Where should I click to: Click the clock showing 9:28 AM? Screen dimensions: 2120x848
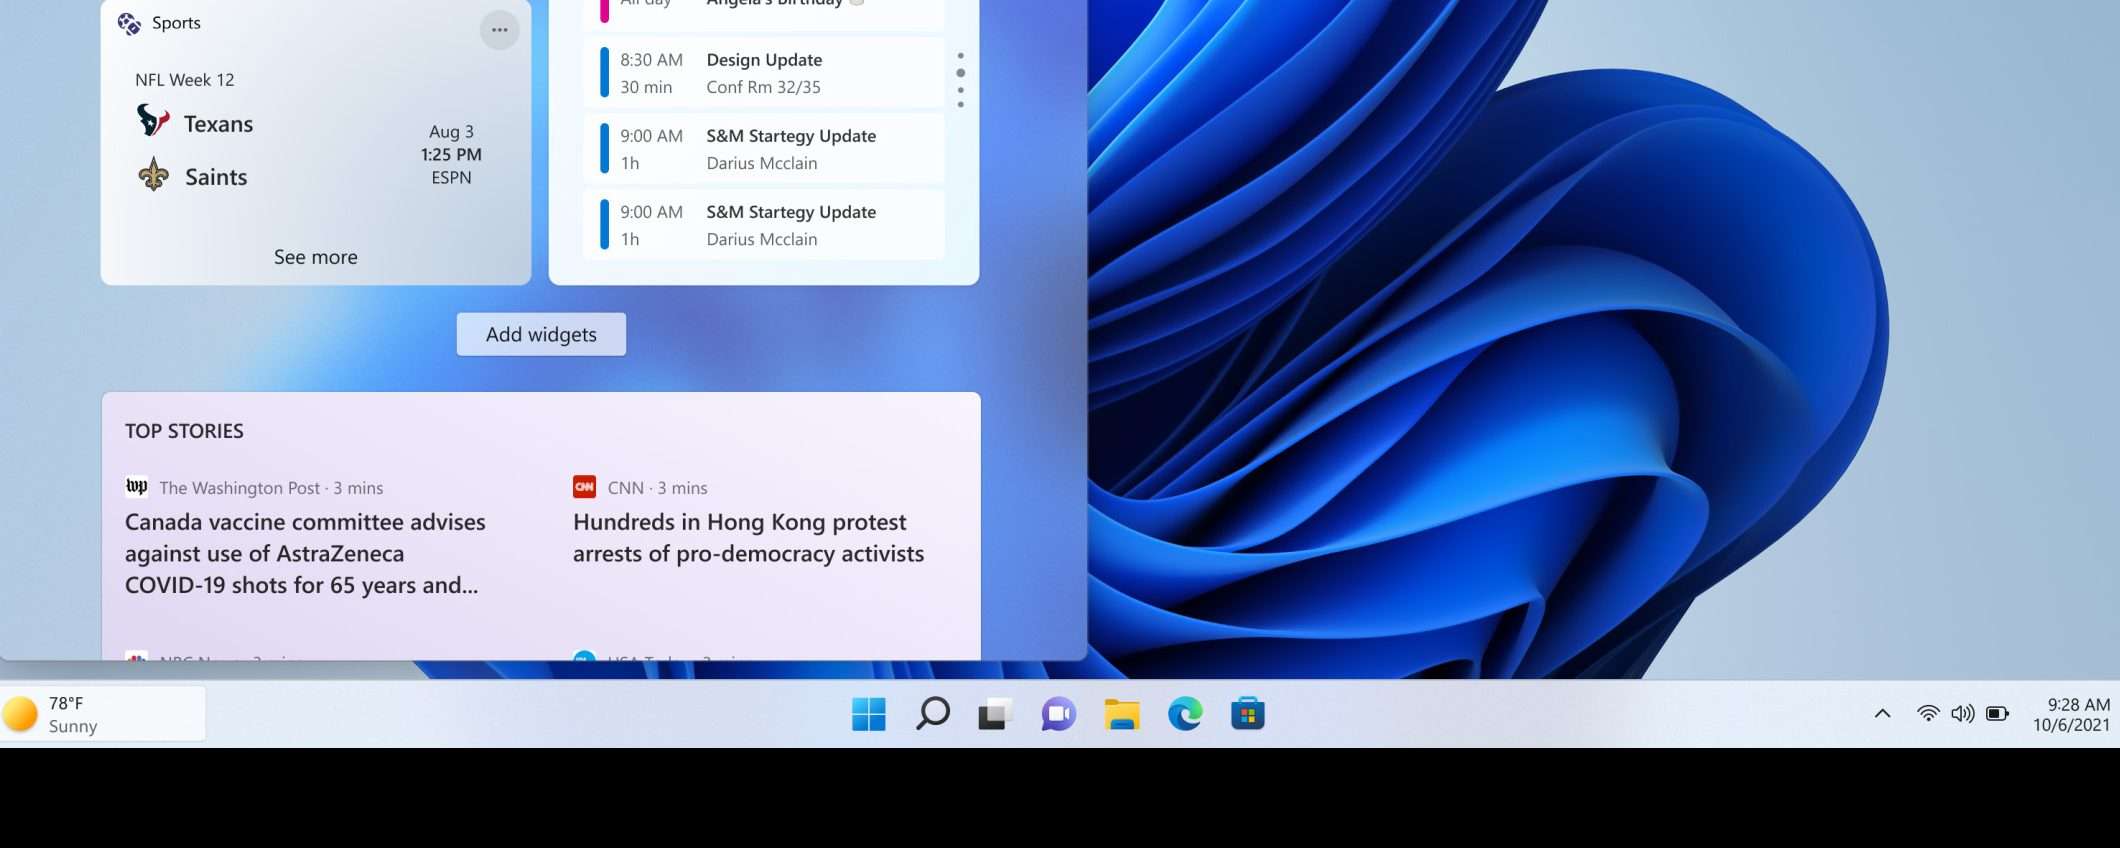click(x=2071, y=714)
